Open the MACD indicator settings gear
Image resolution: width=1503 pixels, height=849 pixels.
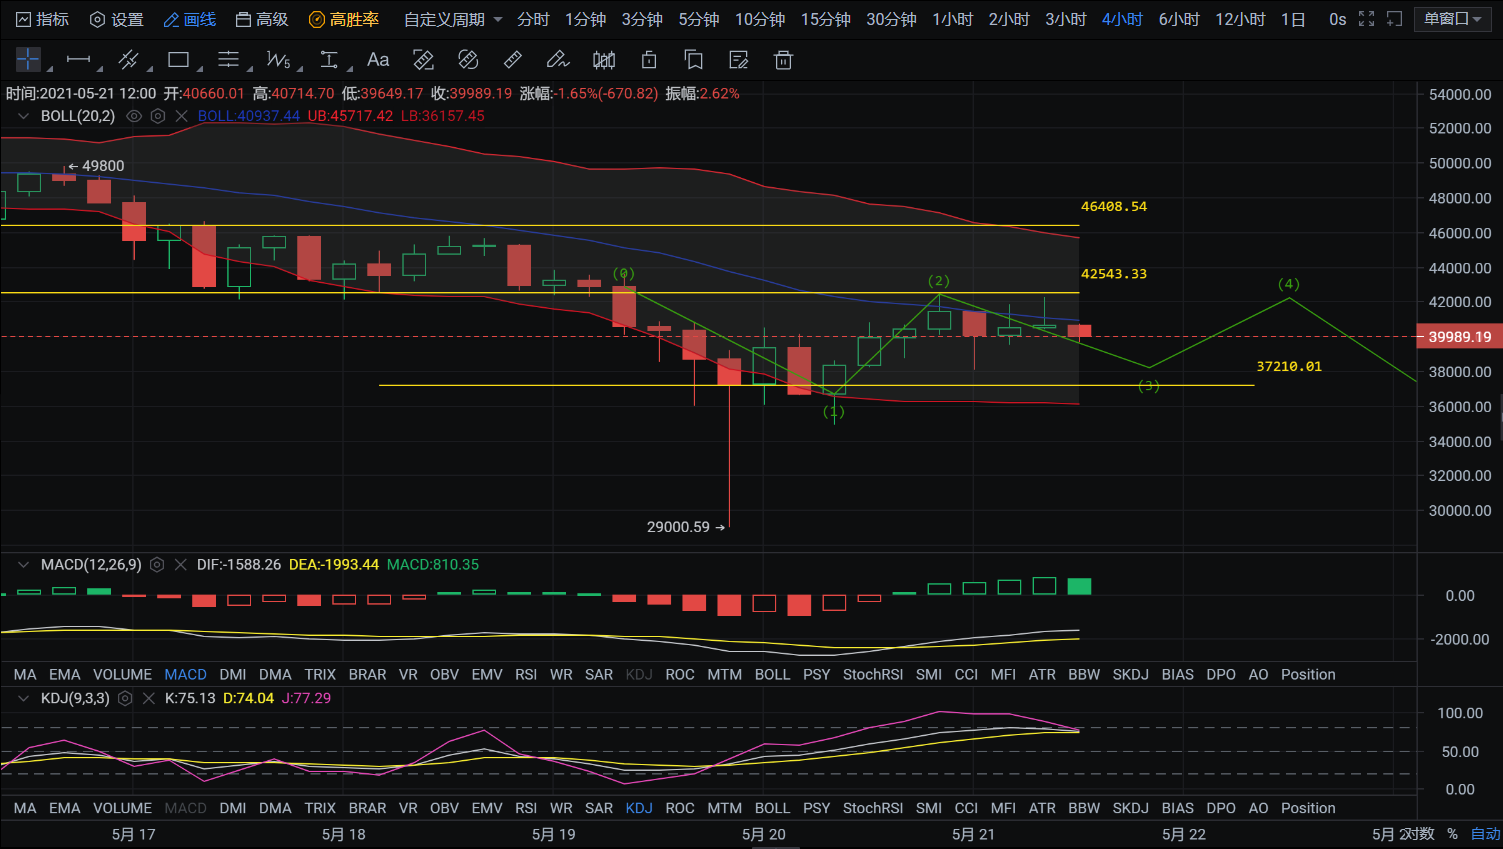[157, 565]
